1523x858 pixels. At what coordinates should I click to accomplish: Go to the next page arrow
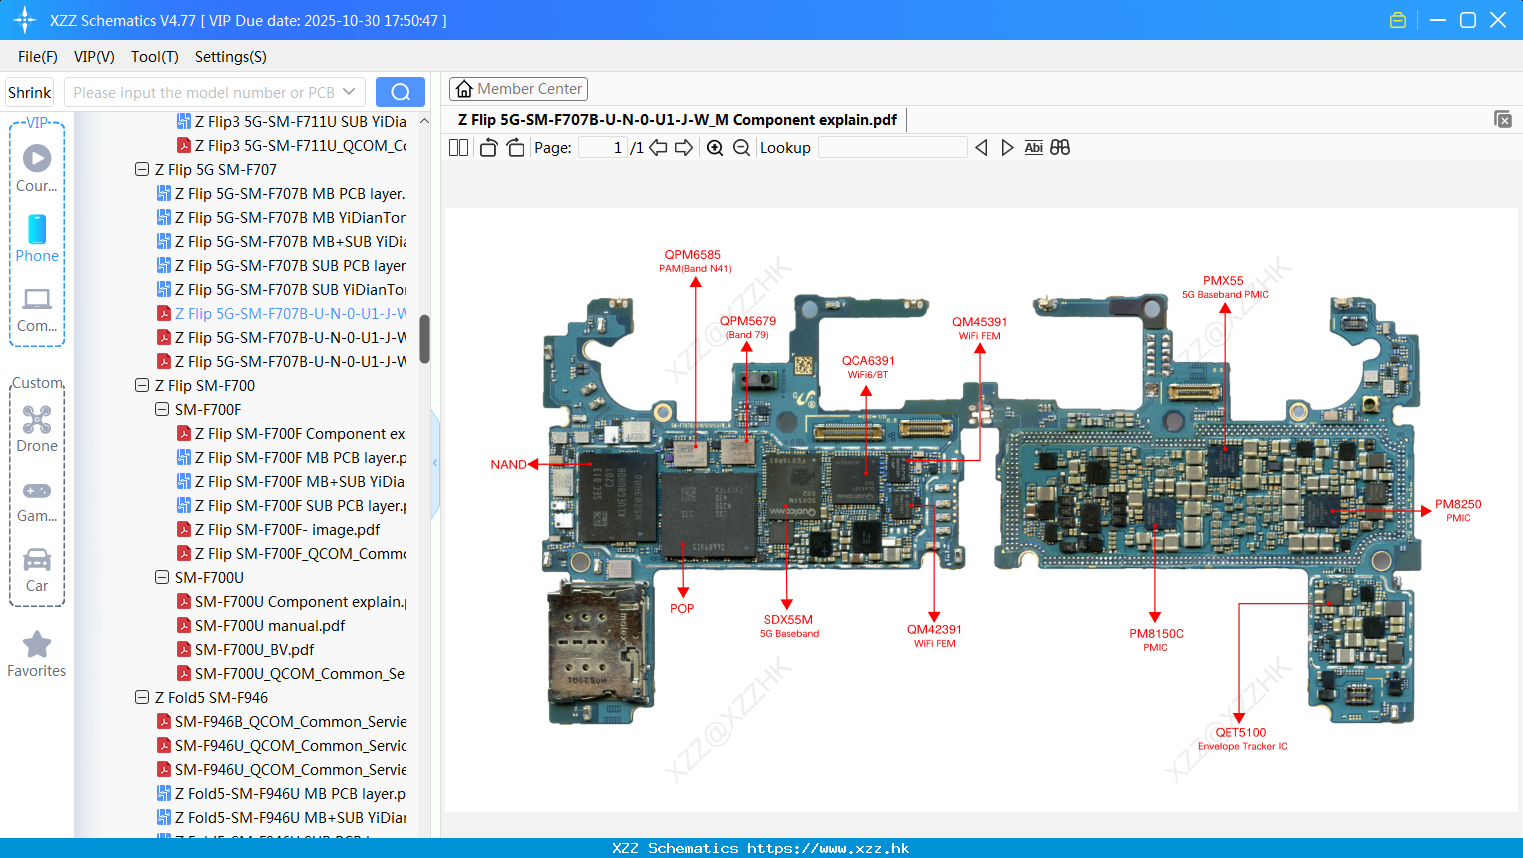[x=684, y=147]
